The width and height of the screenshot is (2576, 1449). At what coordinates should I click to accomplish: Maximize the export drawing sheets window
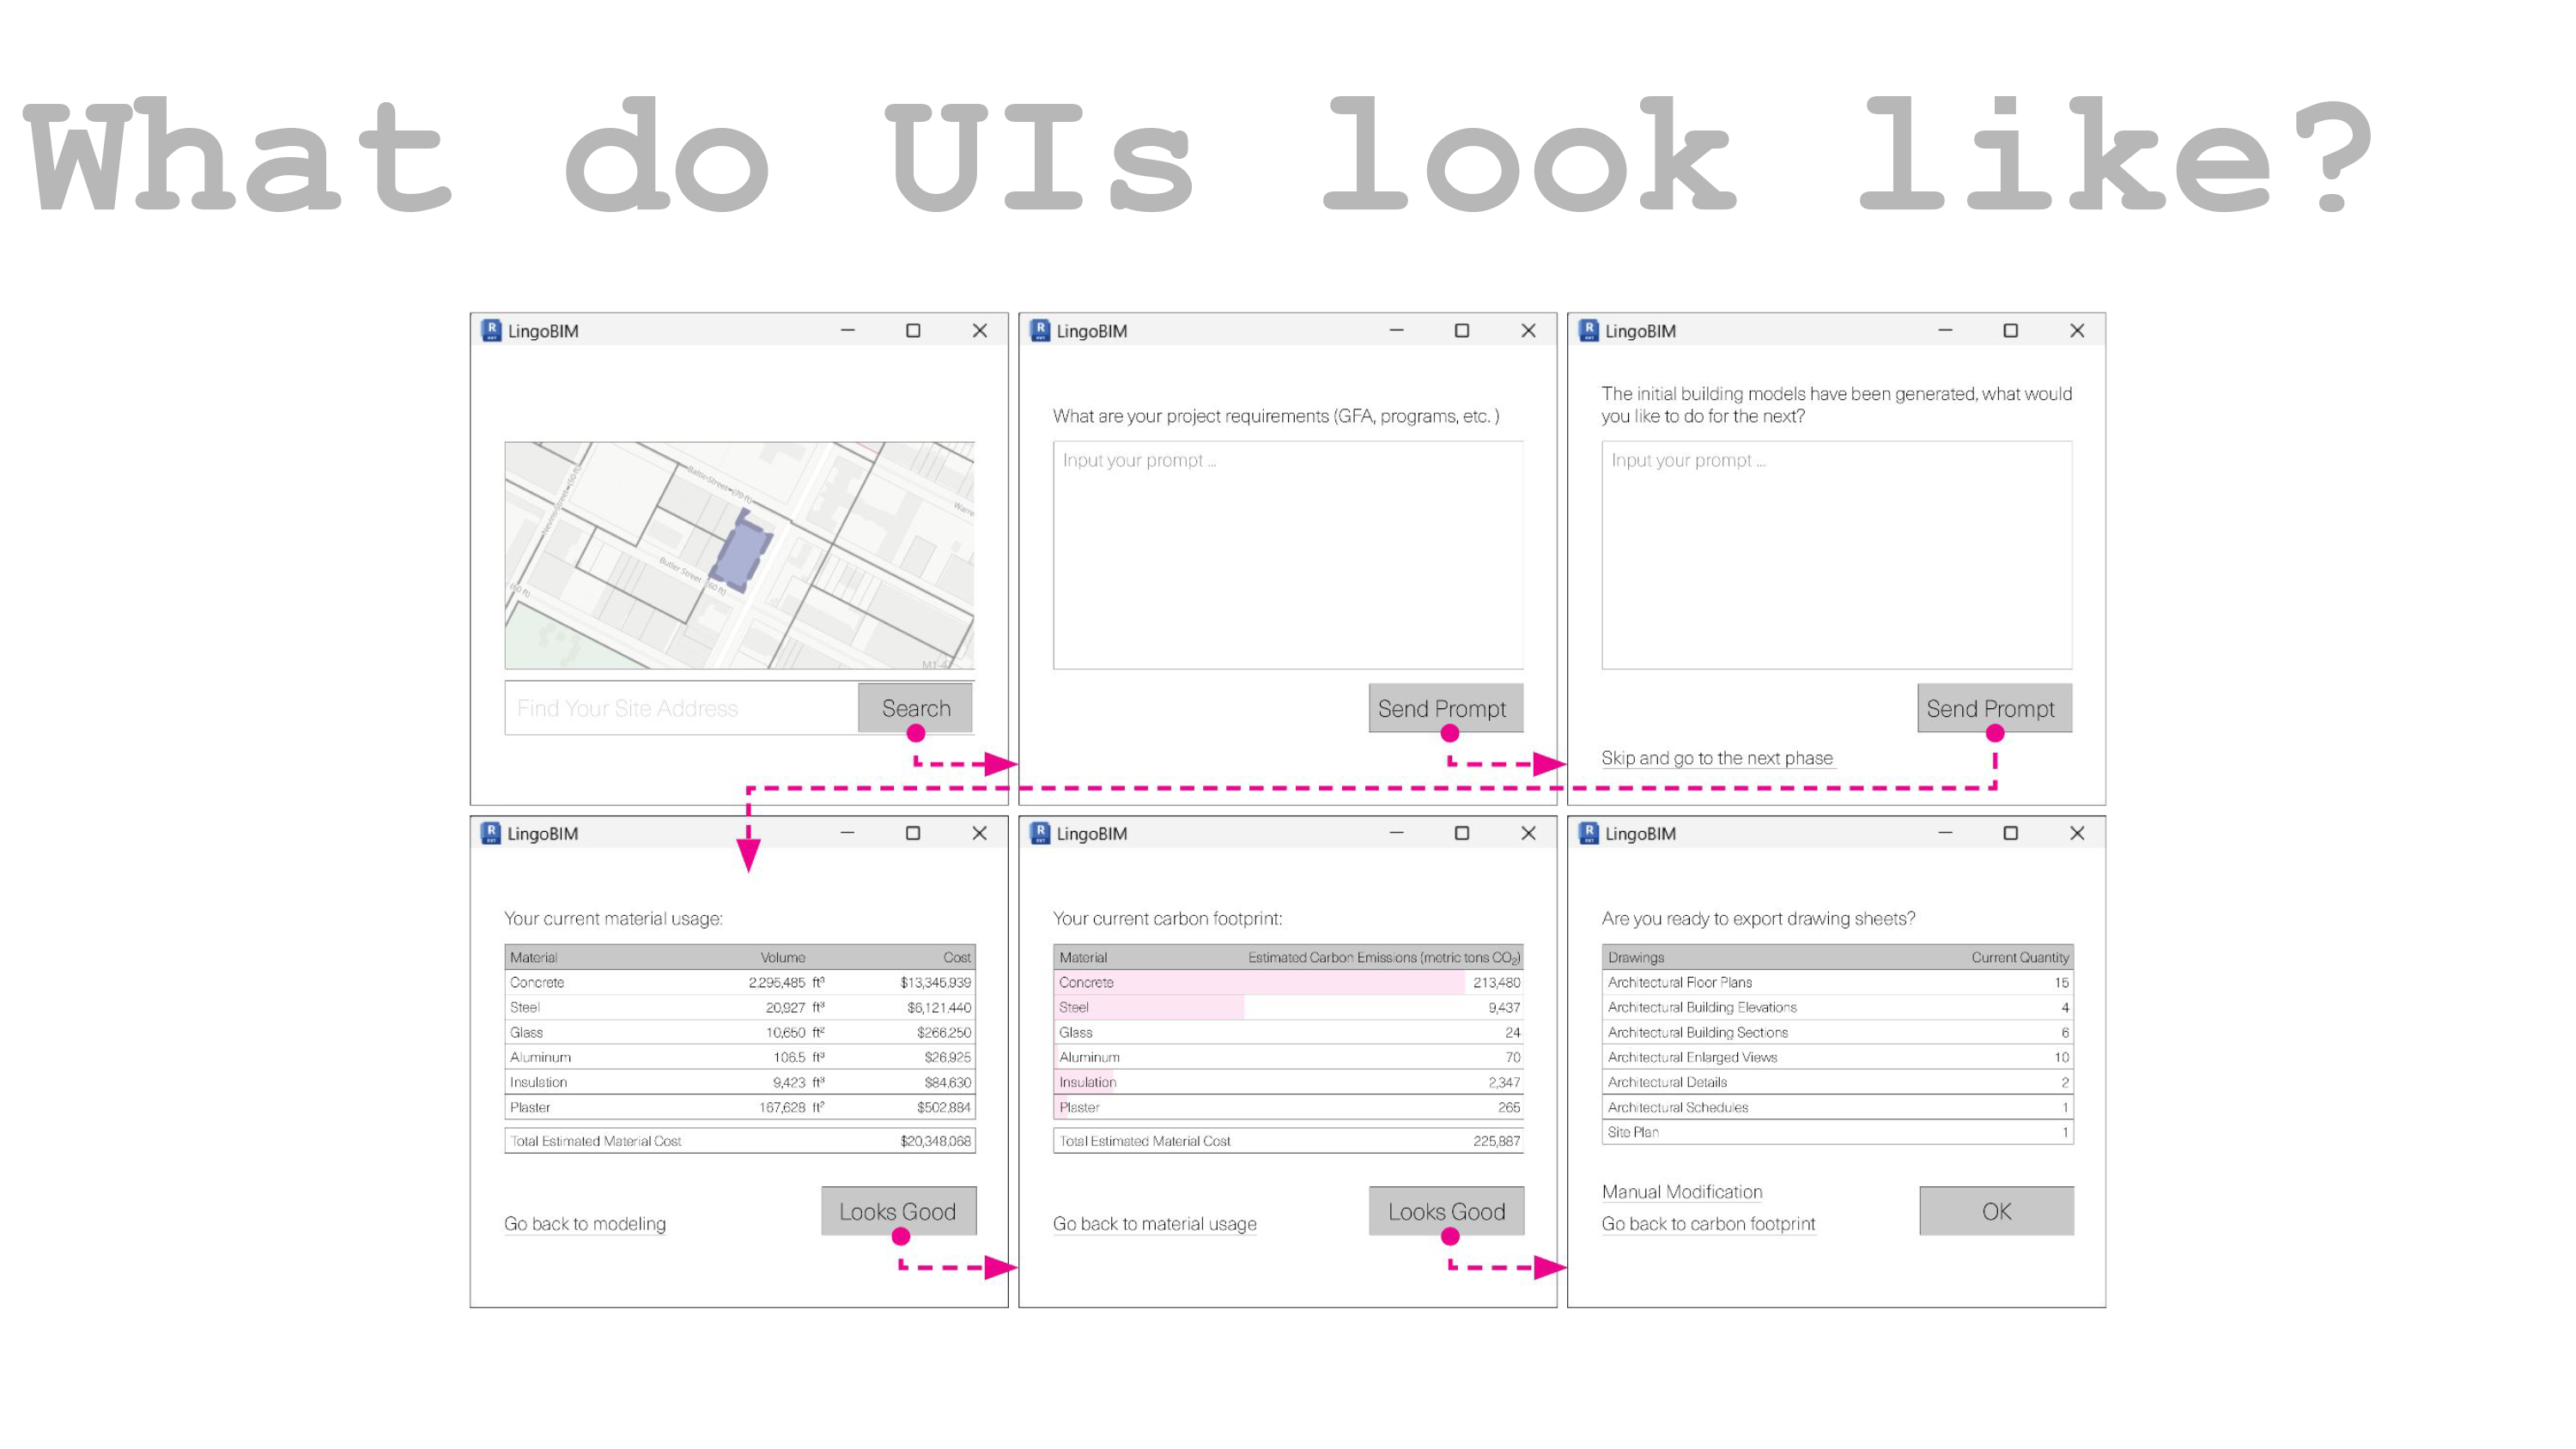point(2011,833)
